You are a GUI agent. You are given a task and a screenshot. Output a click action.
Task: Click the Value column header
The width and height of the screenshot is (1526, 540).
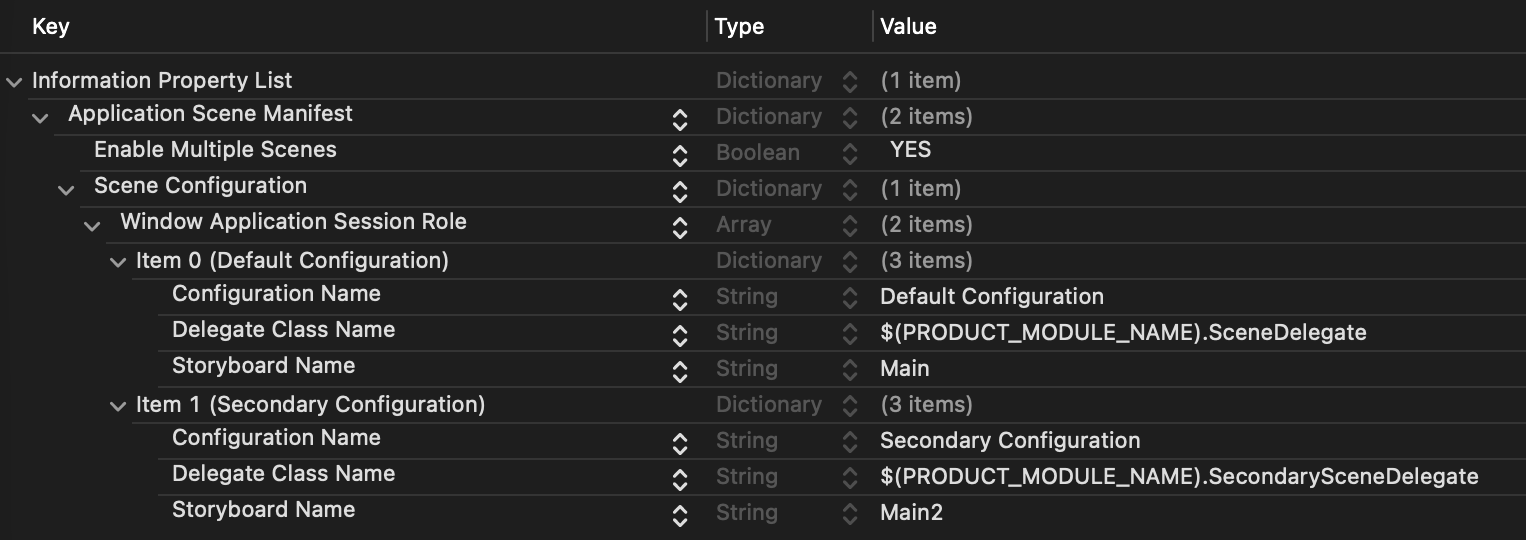908,26
